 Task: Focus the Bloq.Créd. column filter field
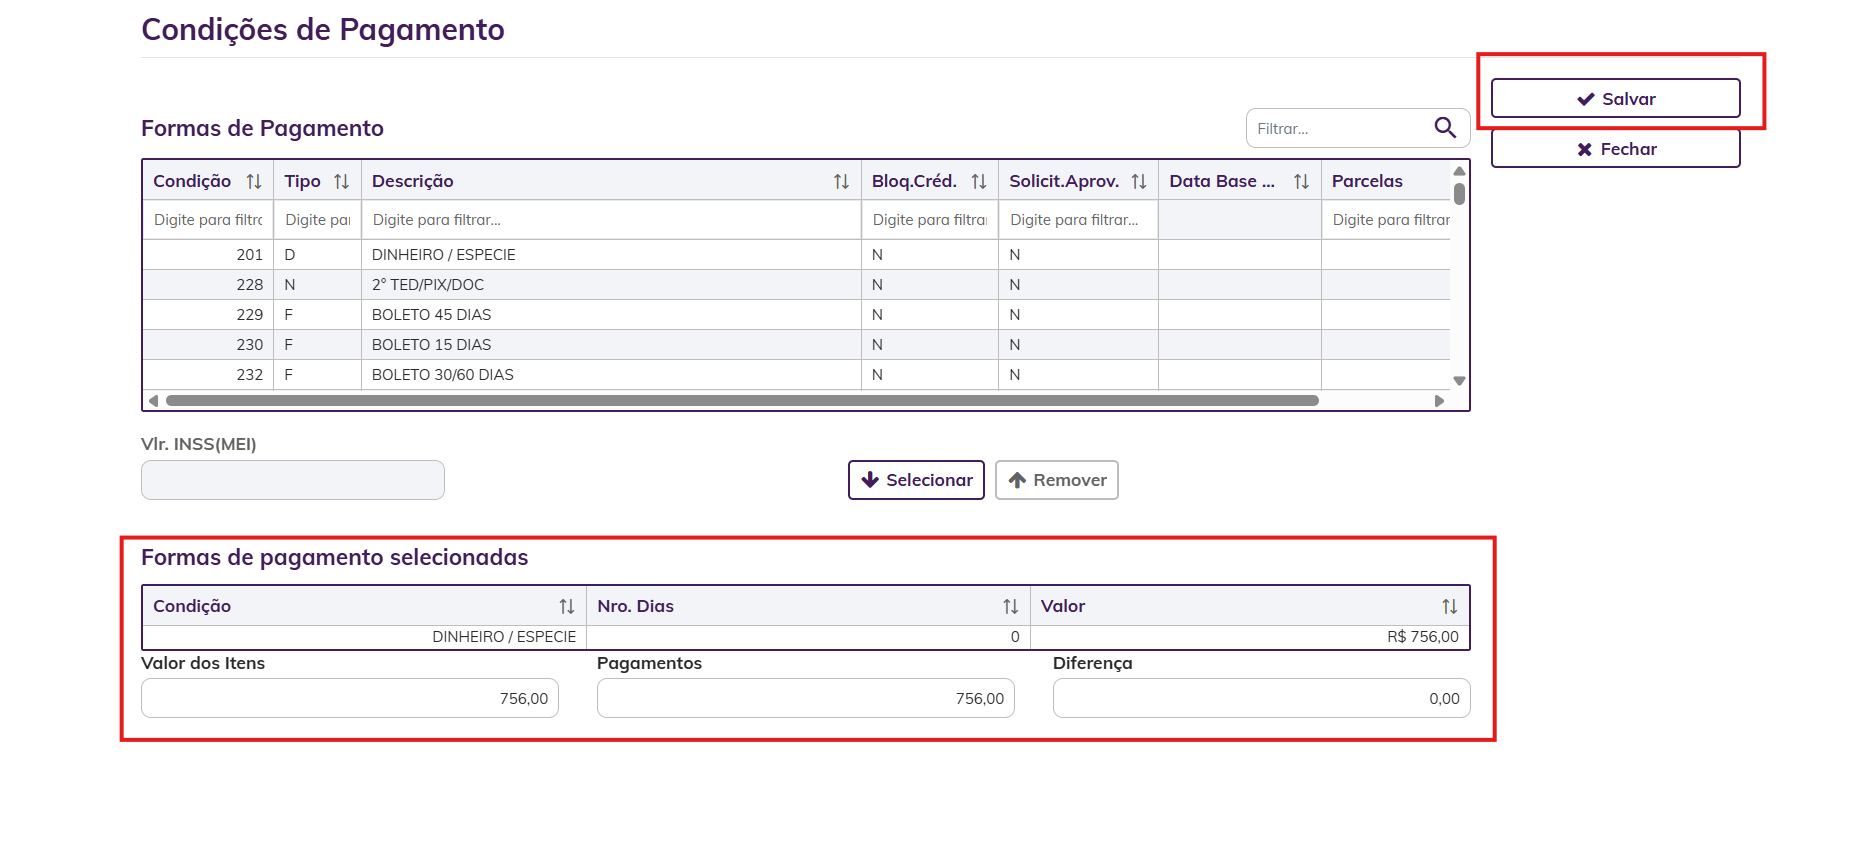(x=929, y=220)
